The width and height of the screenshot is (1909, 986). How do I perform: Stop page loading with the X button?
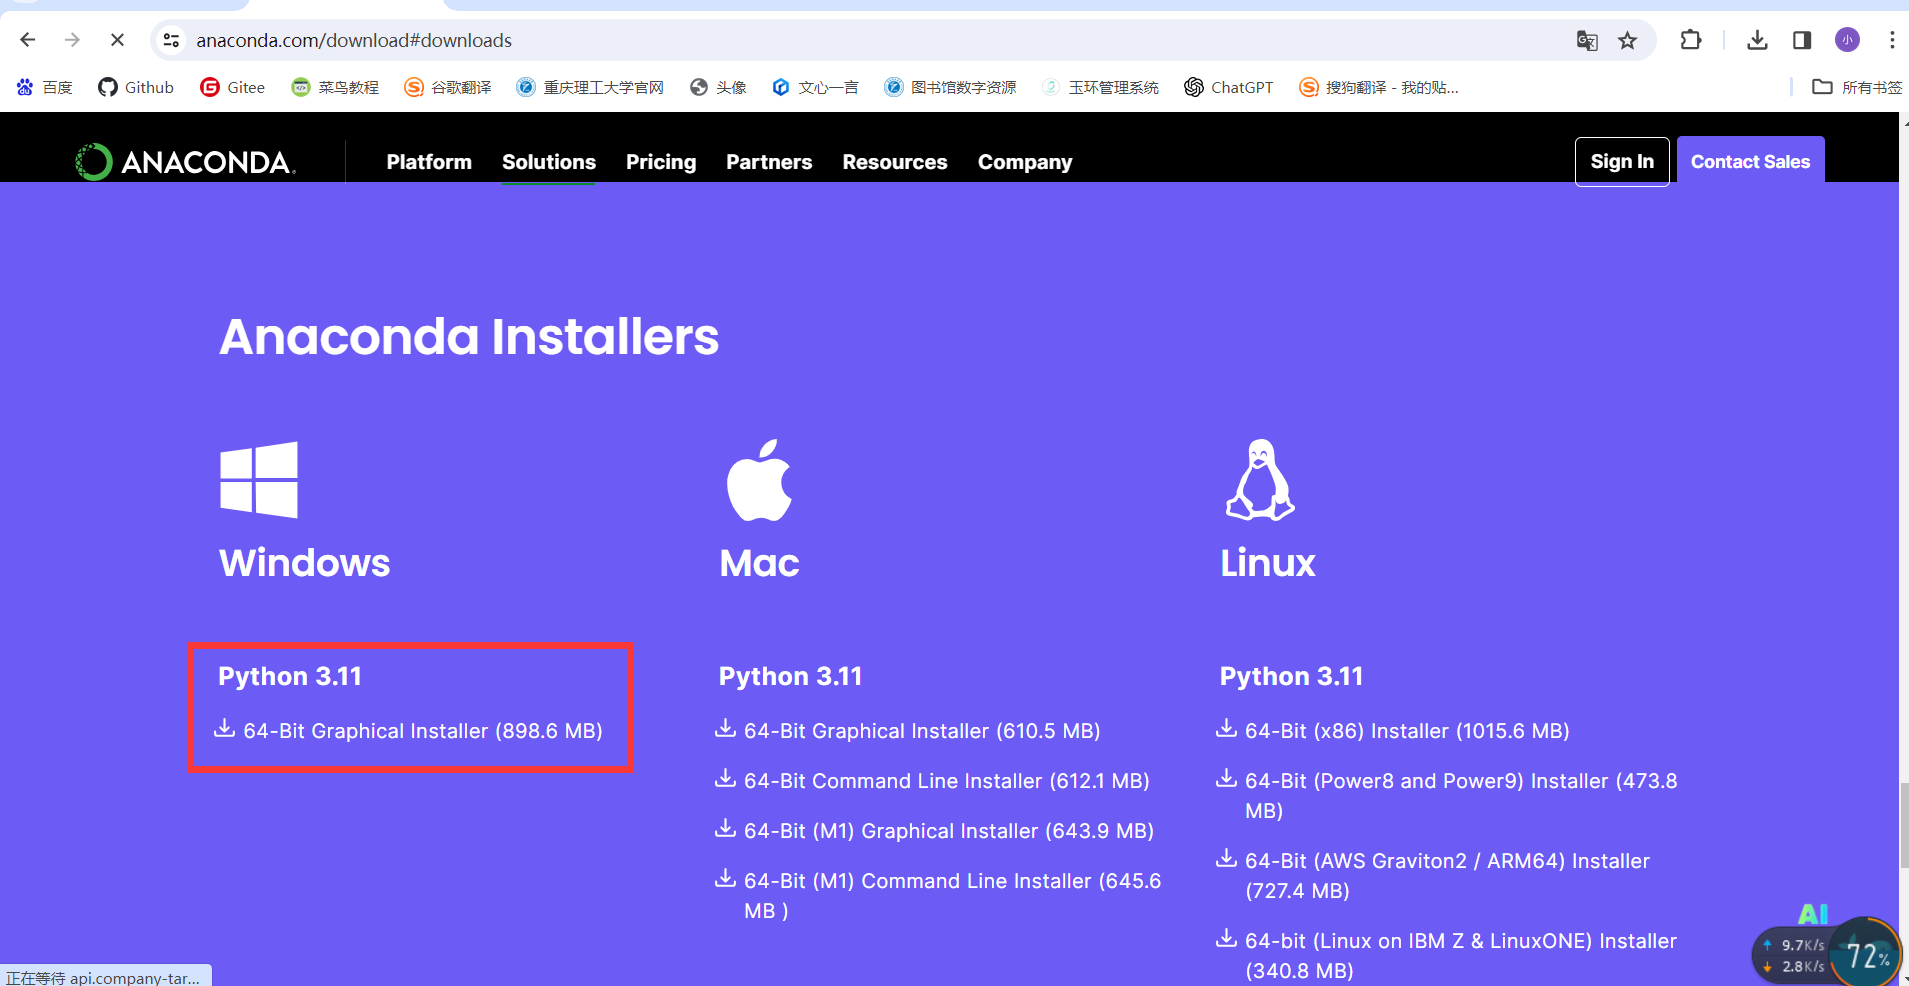point(117,40)
